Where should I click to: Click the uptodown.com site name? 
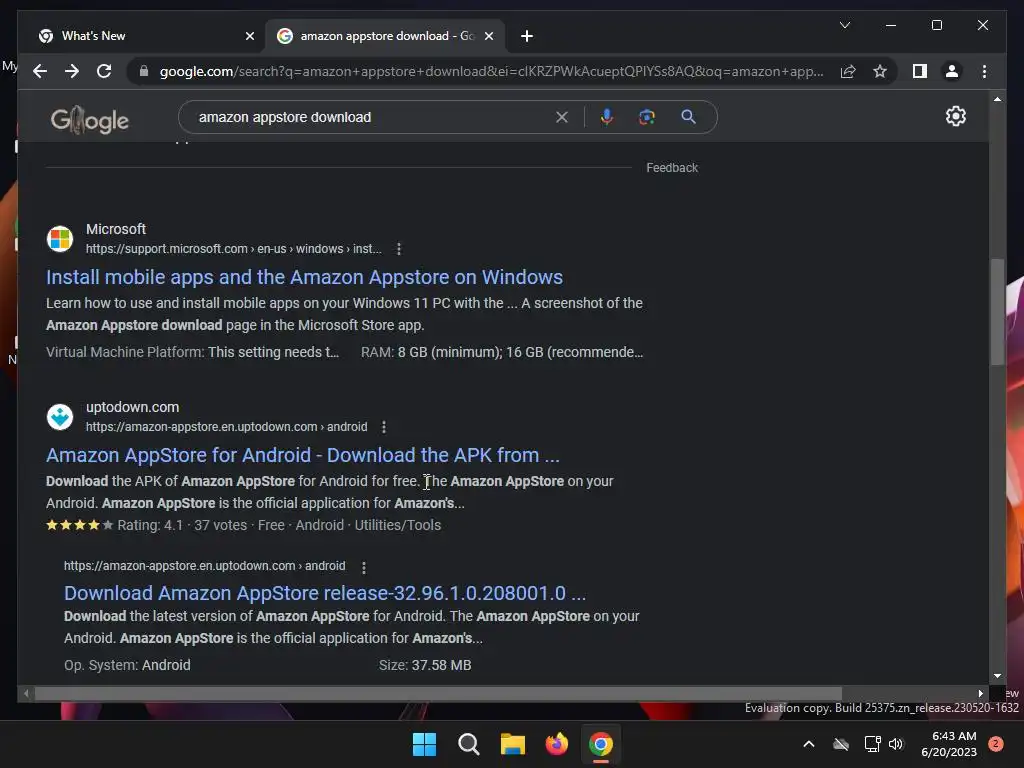click(x=133, y=407)
